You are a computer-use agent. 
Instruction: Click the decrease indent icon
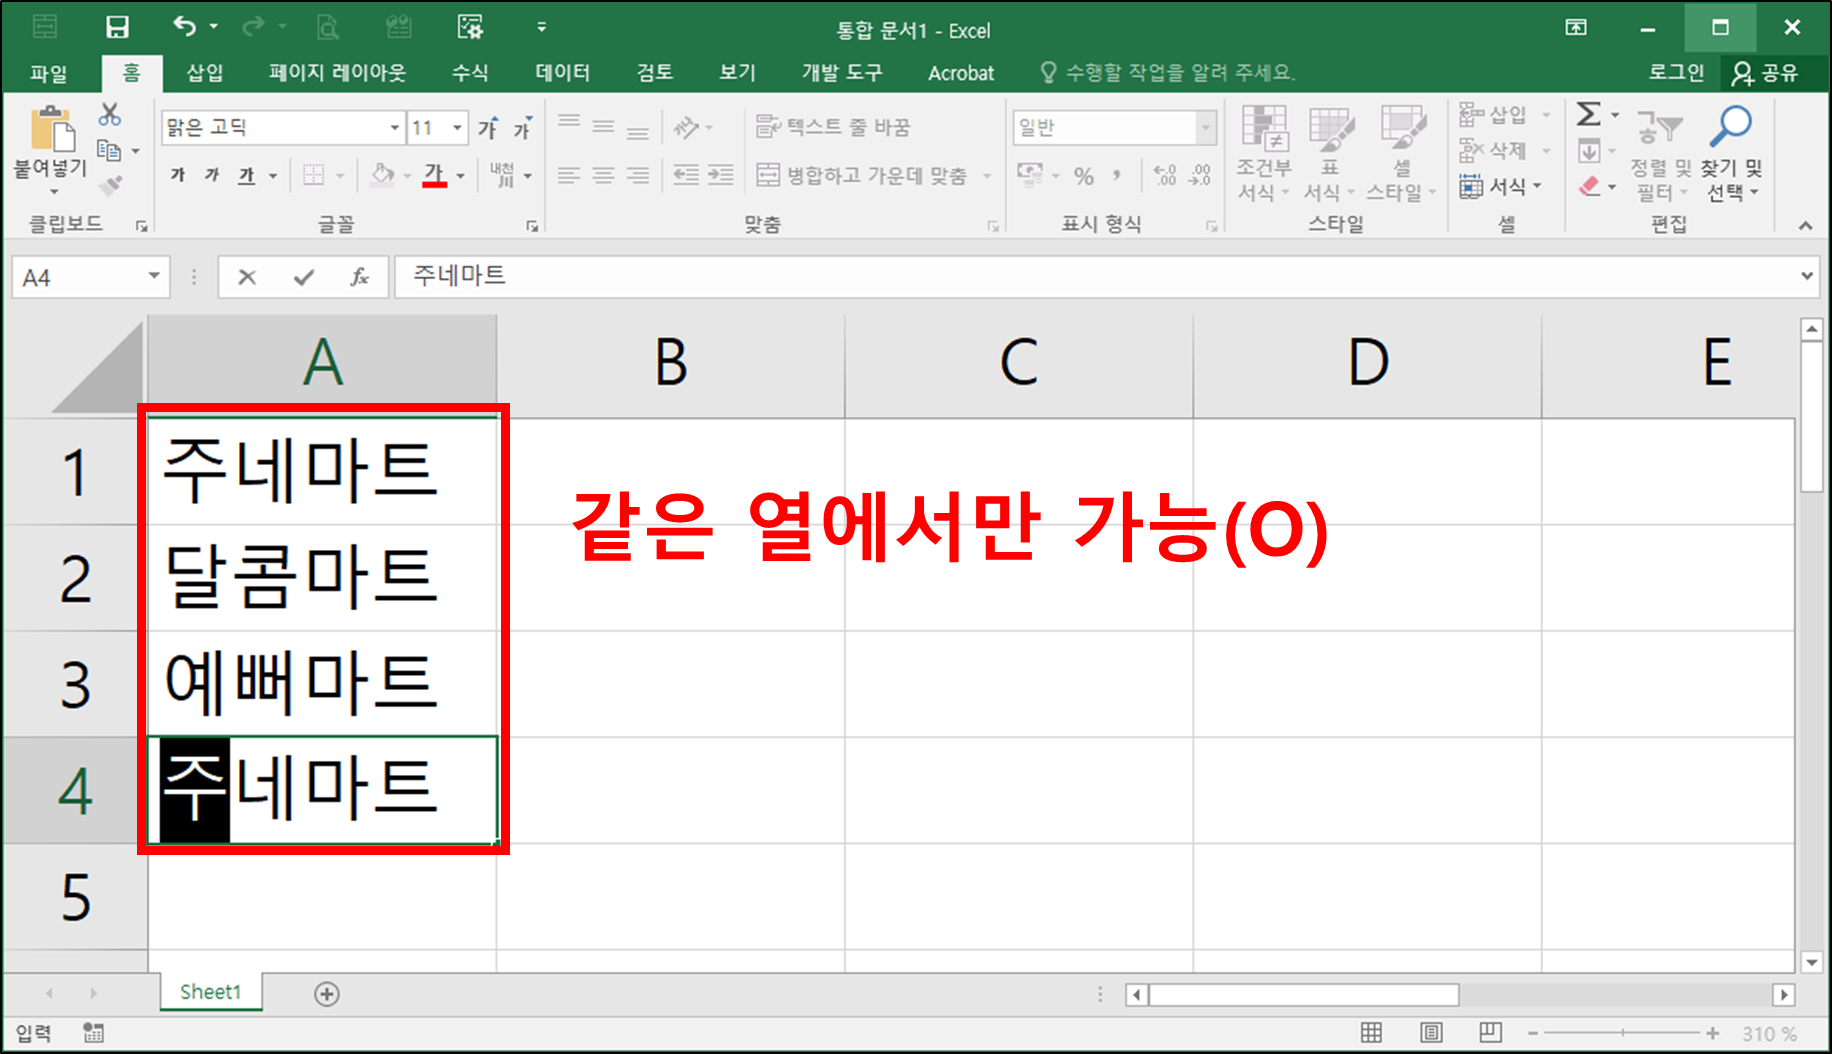pyautogui.click(x=686, y=175)
